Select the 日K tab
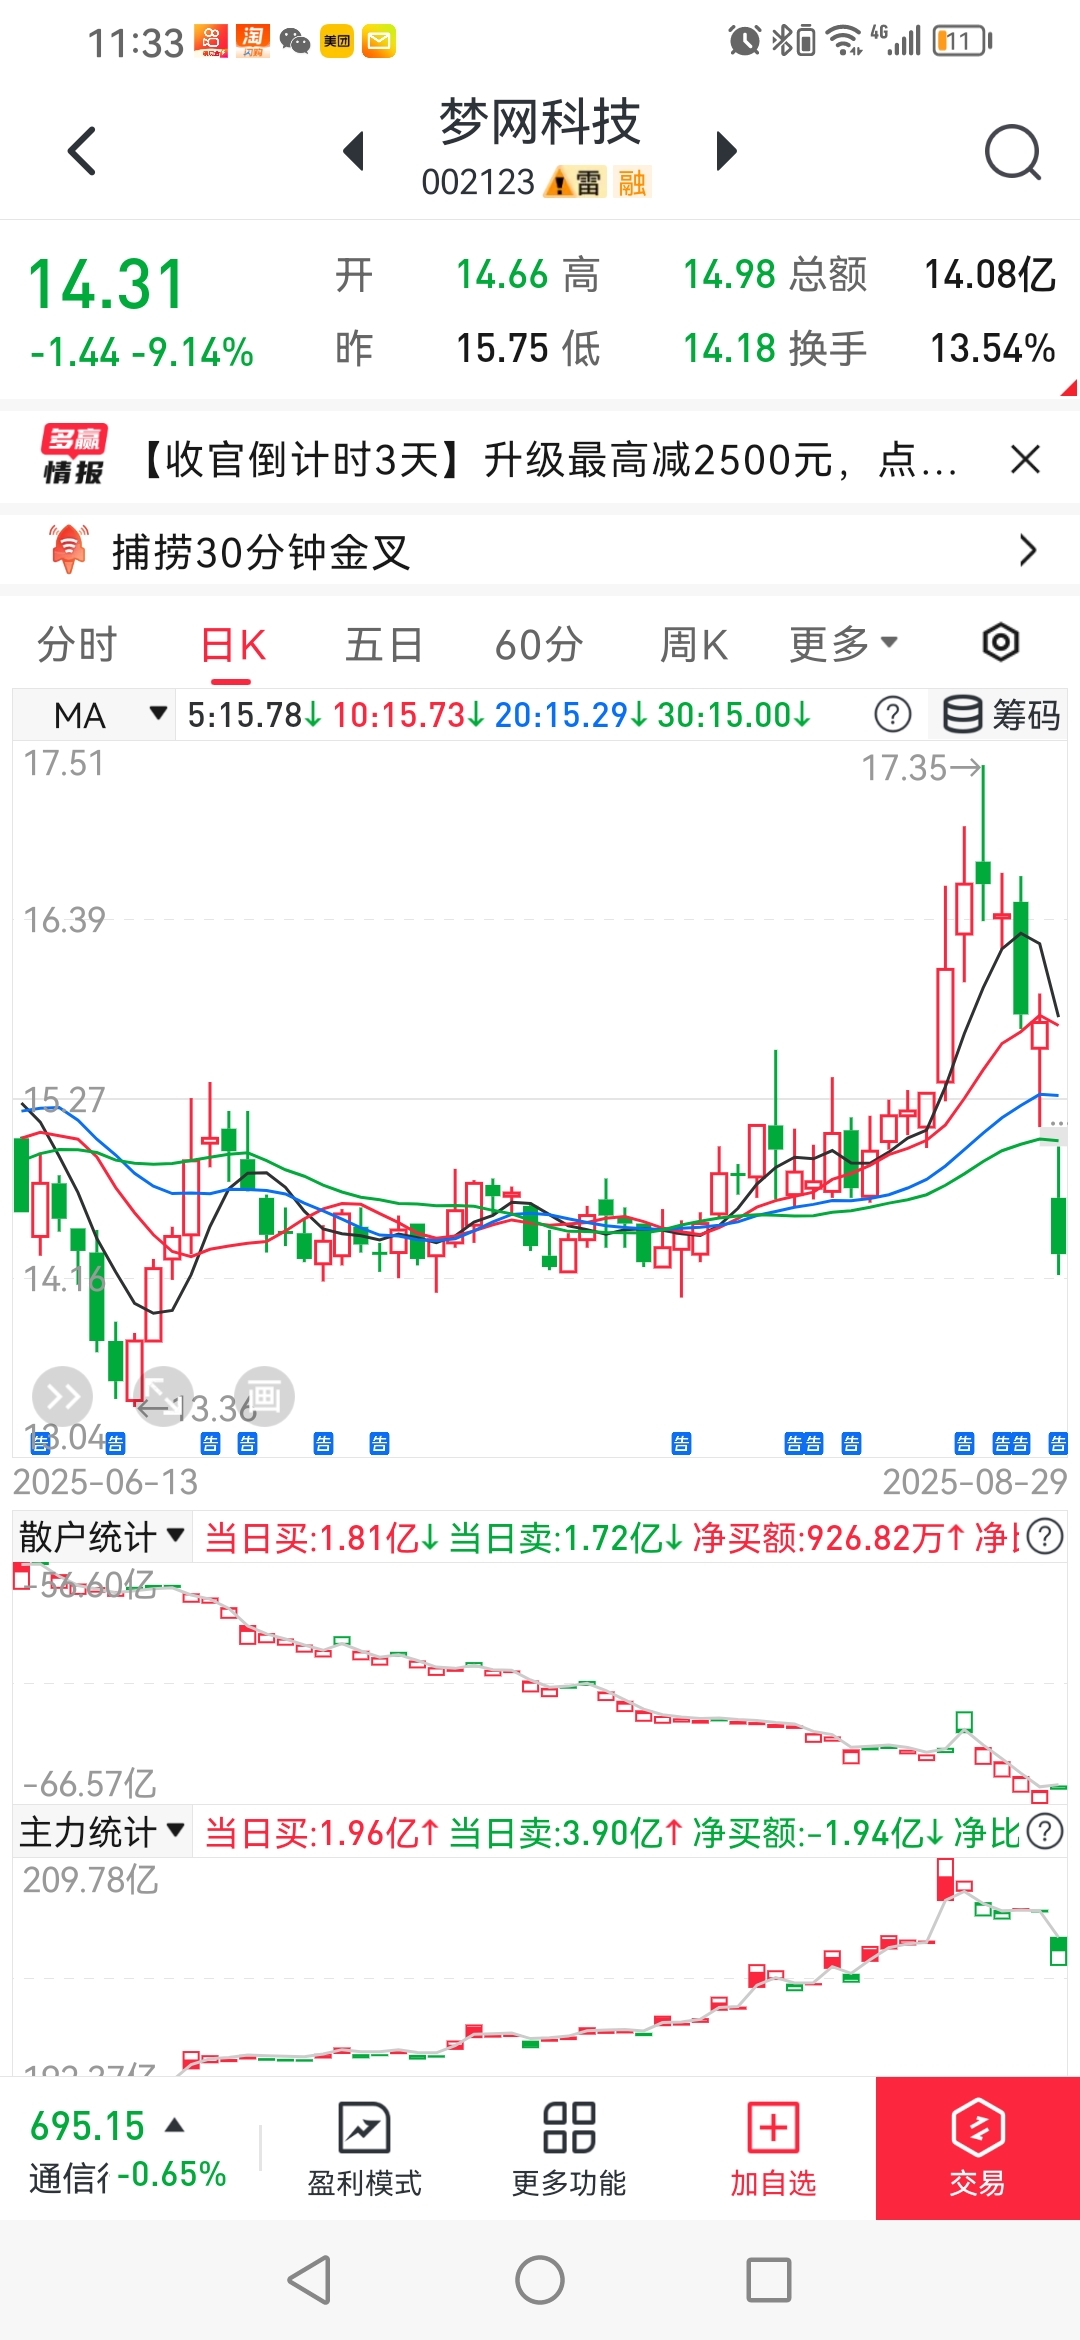This screenshot has height=2340, width=1080. tap(232, 646)
